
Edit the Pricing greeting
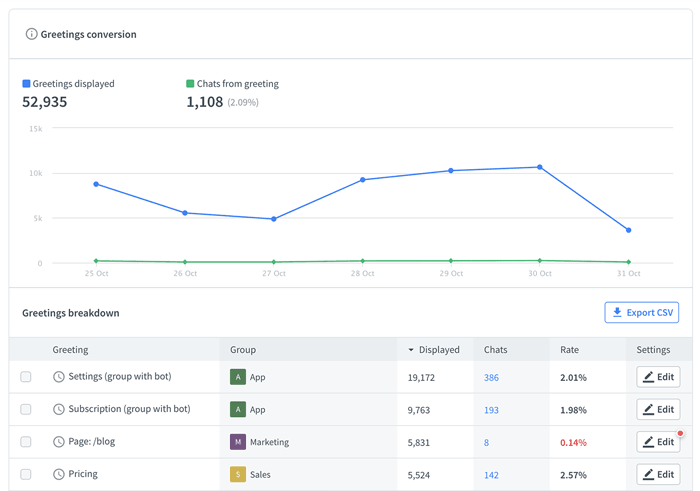658,474
